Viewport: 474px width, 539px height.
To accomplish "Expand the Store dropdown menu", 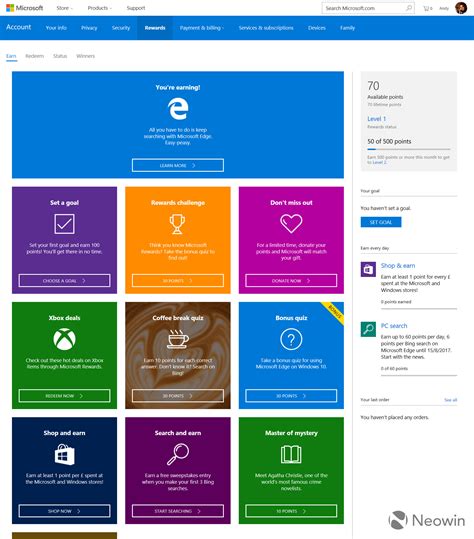I will click(x=65, y=8).
